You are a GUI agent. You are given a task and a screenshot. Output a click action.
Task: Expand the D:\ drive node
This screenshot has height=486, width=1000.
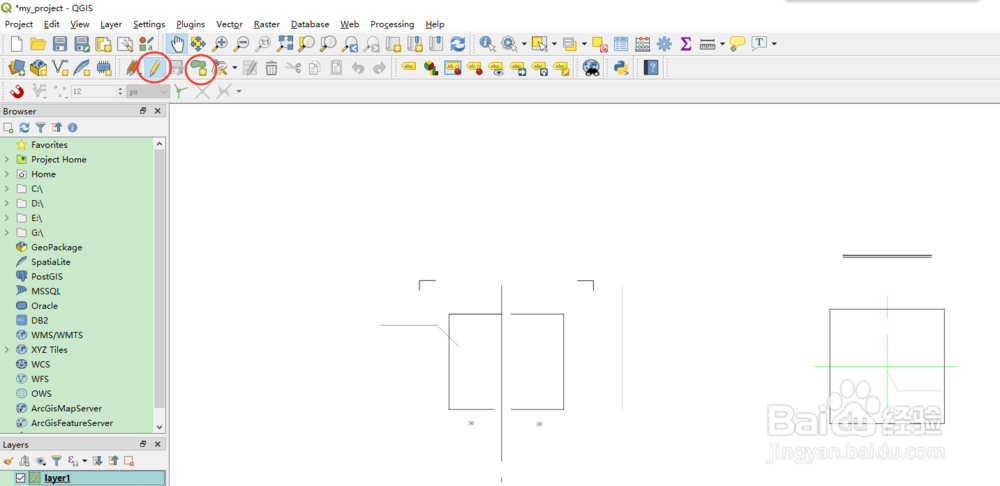6,203
